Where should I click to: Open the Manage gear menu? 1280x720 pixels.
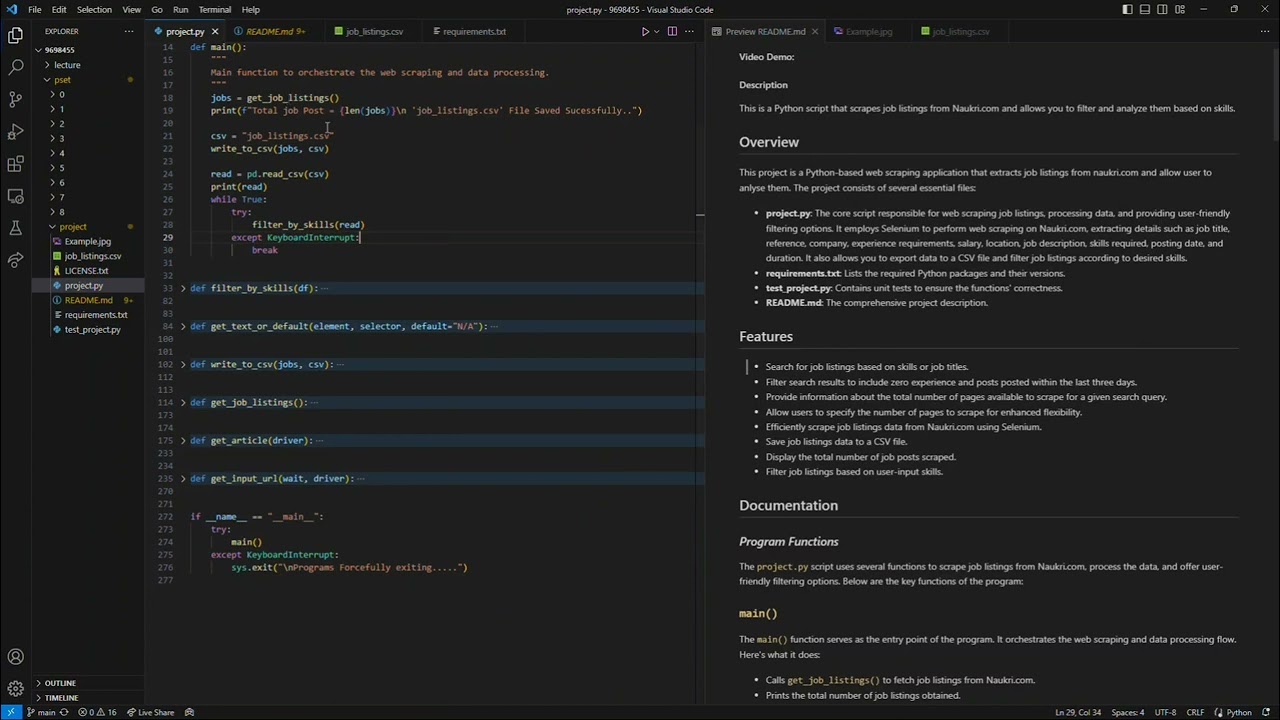[x=15, y=689]
